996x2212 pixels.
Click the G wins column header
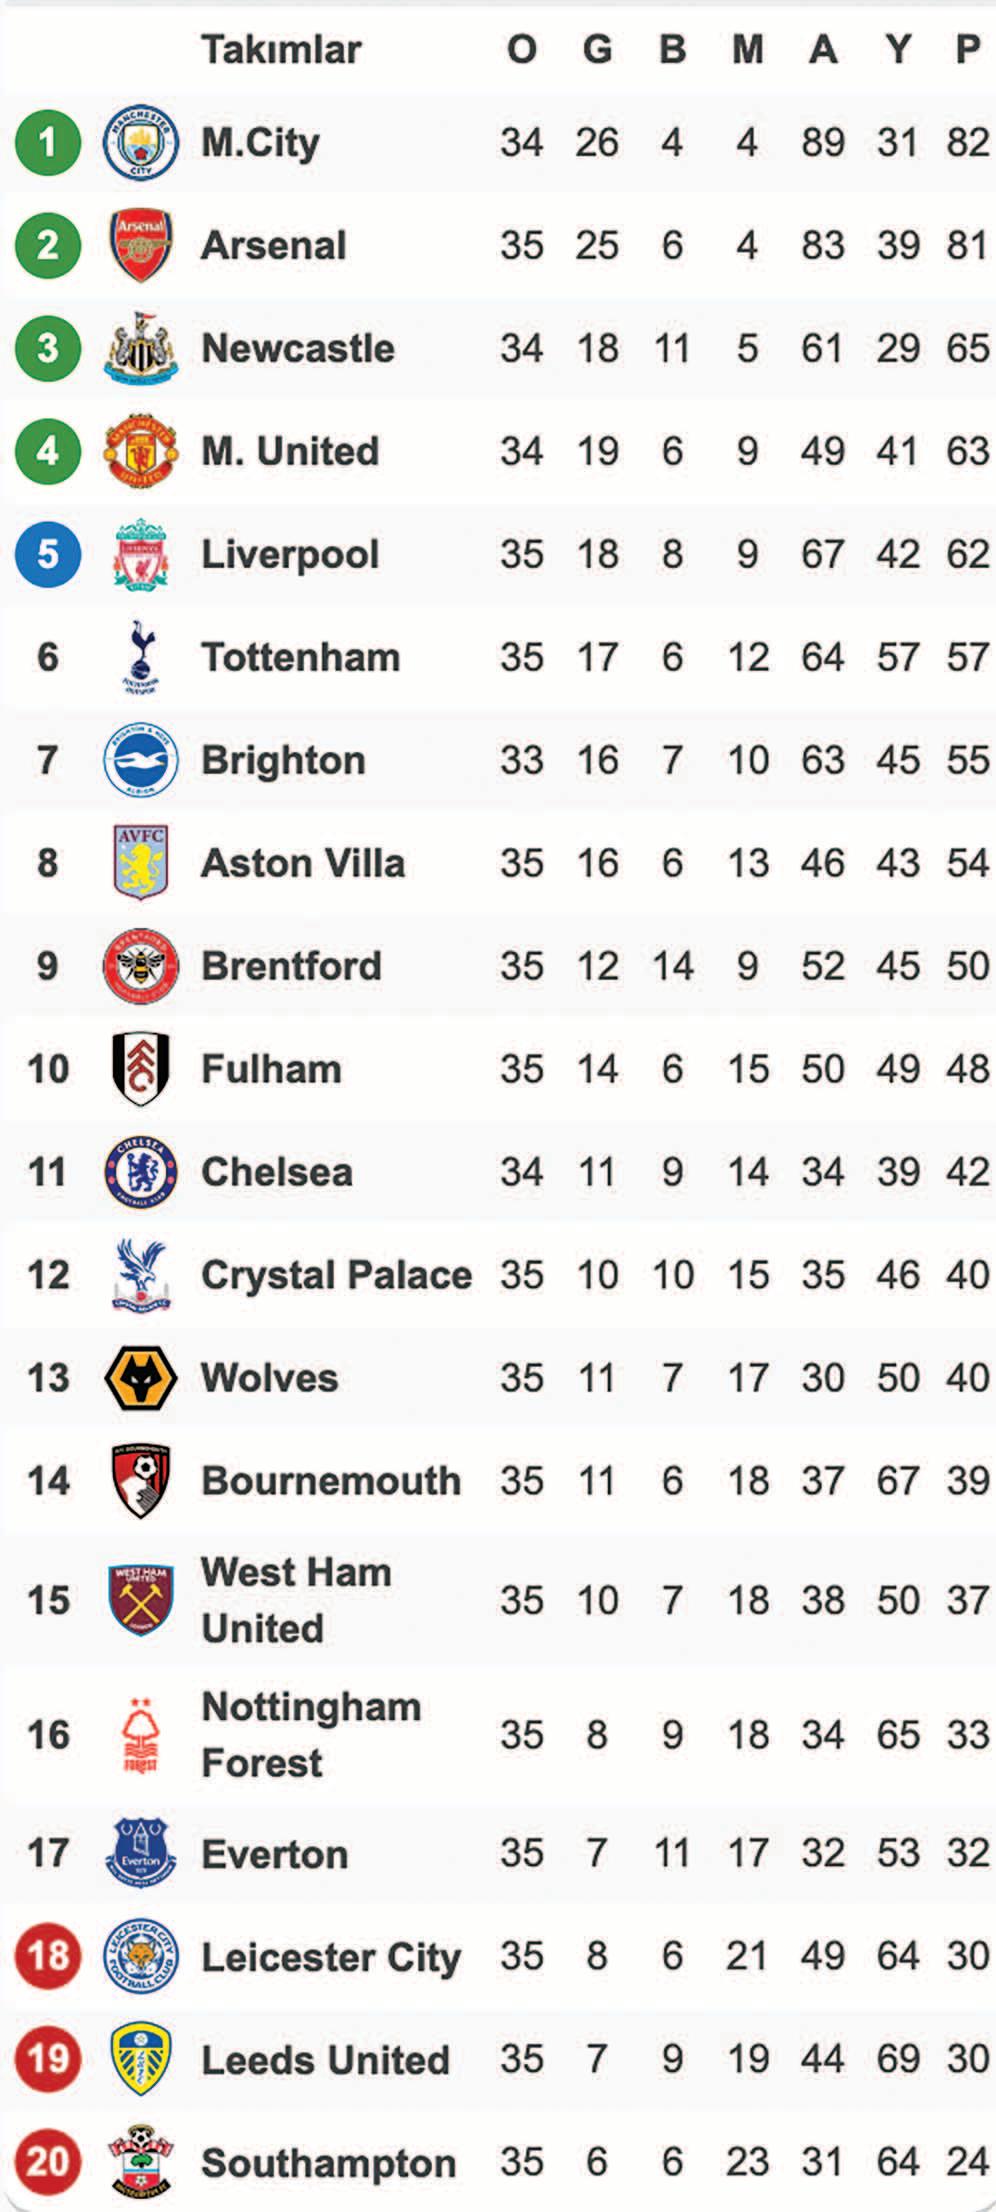pos(597,49)
